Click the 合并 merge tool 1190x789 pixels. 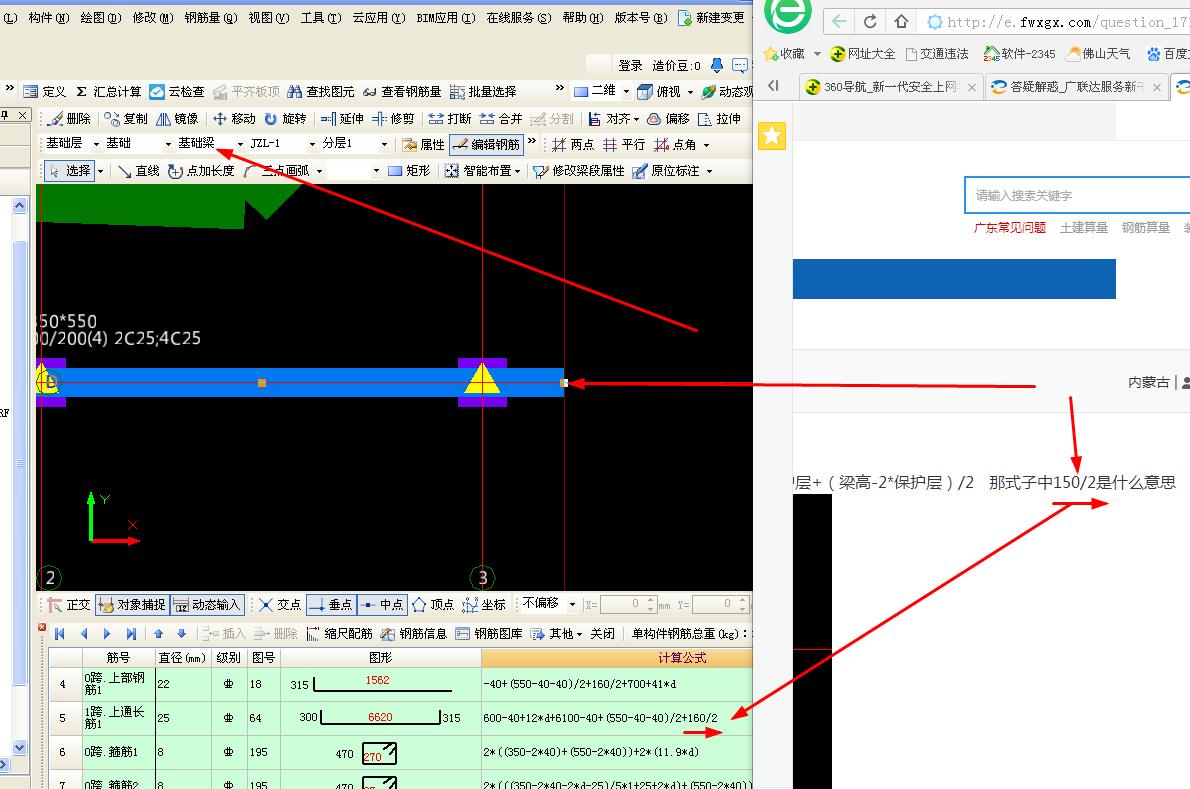[501, 119]
